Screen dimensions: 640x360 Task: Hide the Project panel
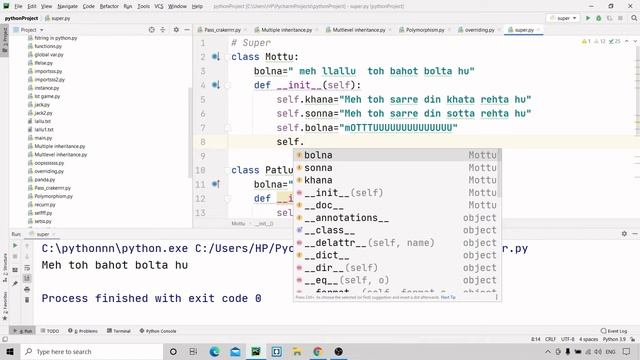point(187,30)
